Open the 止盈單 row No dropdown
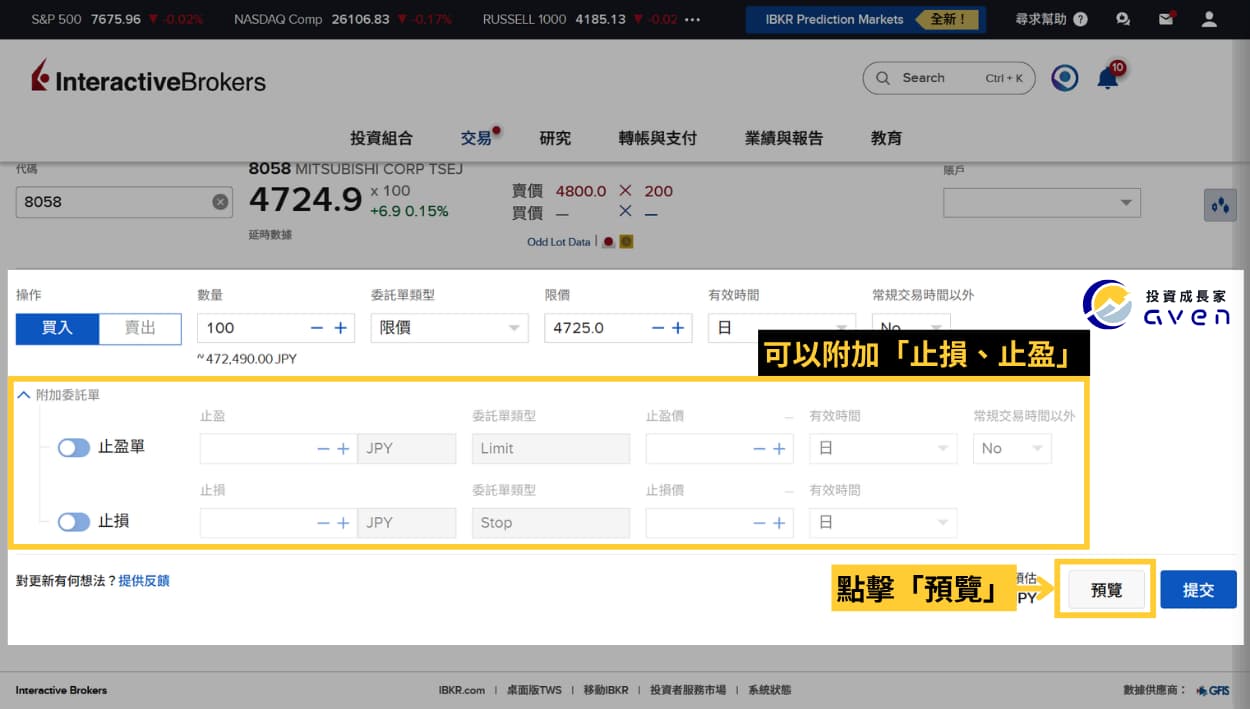 (1012, 449)
